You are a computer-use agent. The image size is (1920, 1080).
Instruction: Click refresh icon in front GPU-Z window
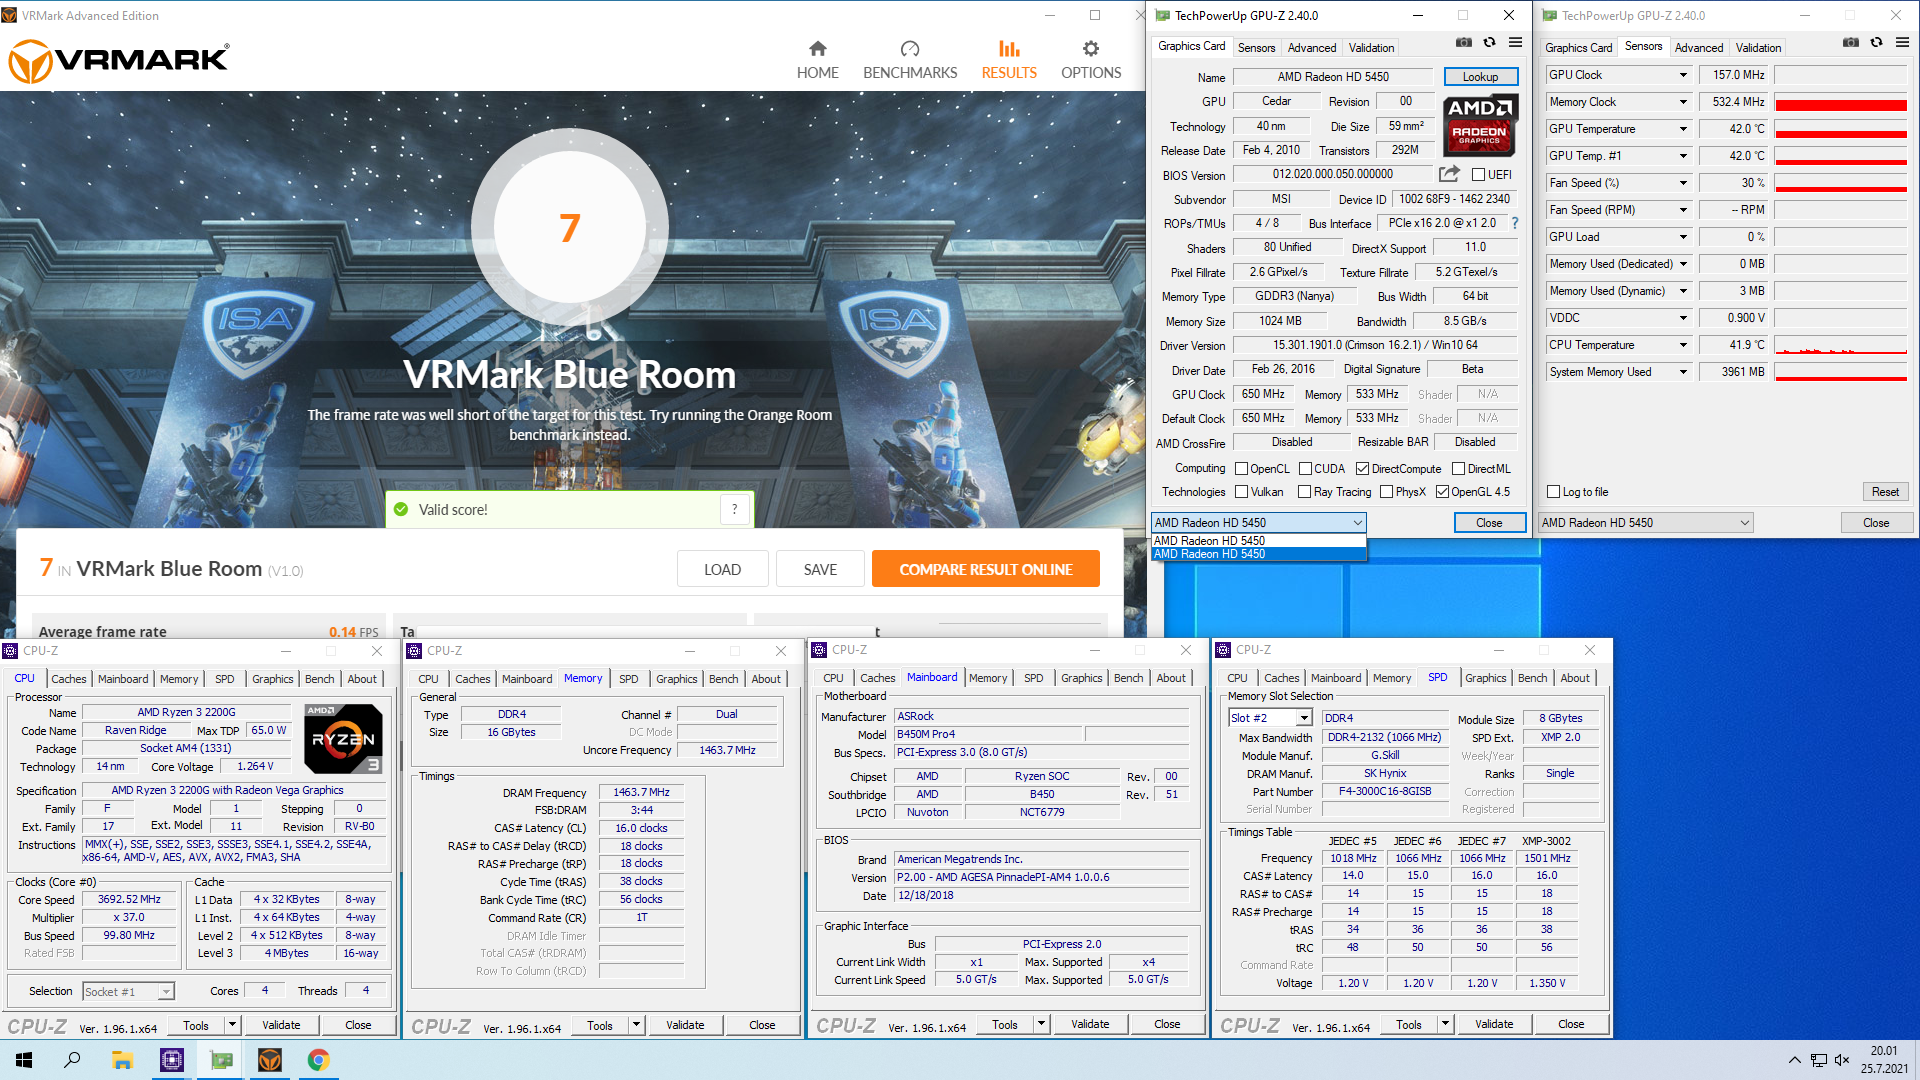(1490, 42)
